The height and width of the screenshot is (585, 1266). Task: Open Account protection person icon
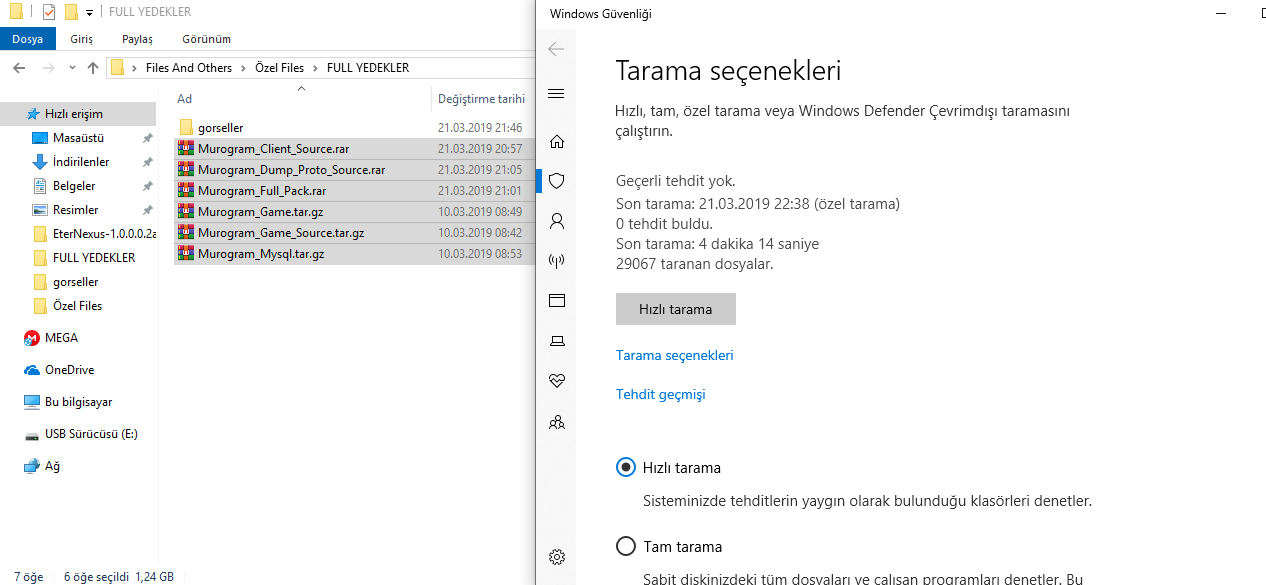tap(557, 221)
